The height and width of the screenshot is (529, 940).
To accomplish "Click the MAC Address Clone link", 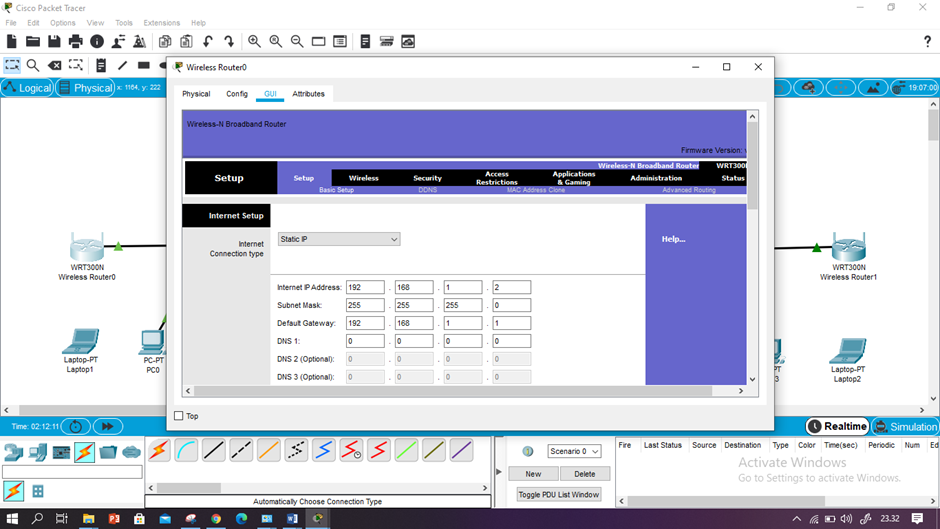I will (x=536, y=190).
